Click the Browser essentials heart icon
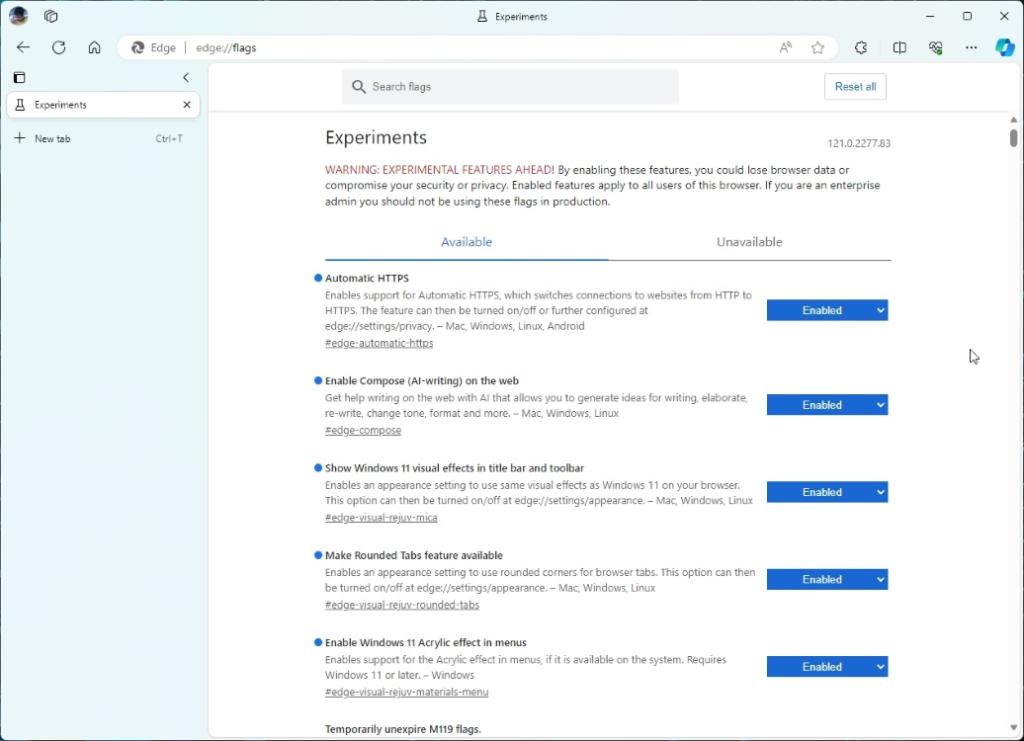This screenshot has height=741, width=1024. [x=936, y=47]
